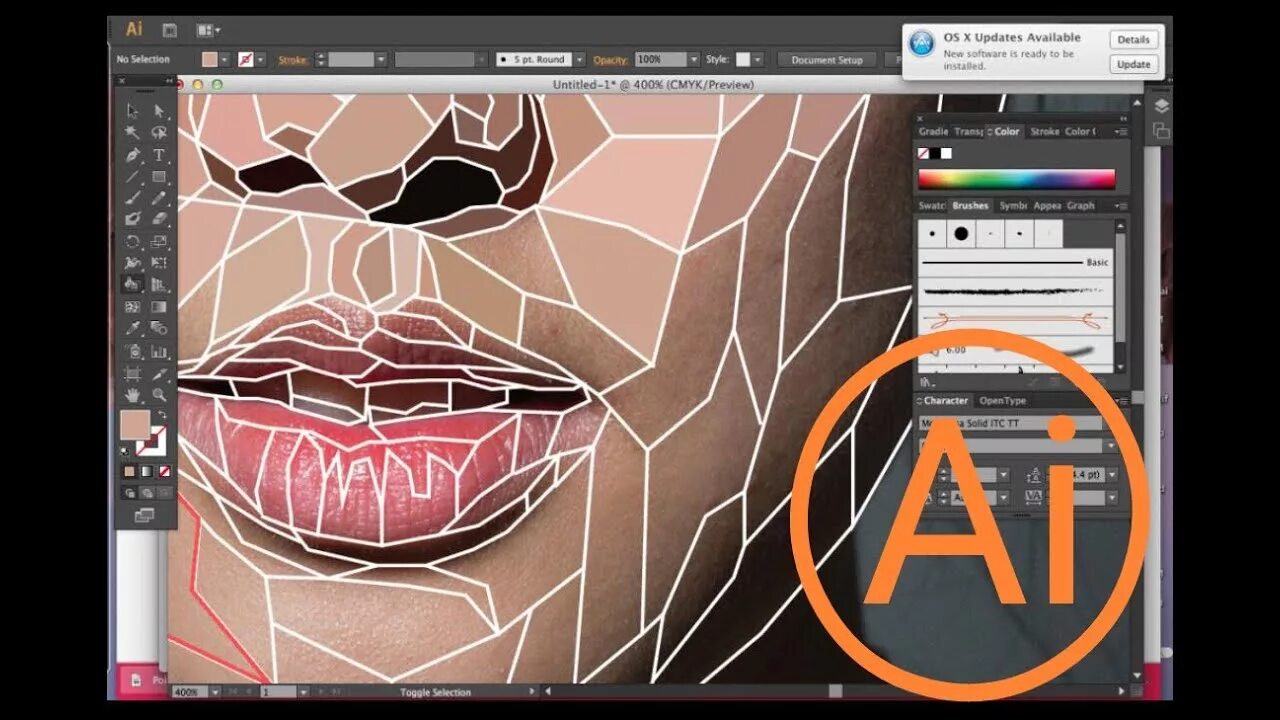Click Details in the OS X Updates notification
Image resolution: width=1280 pixels, height=720 pixels.
1133,40
